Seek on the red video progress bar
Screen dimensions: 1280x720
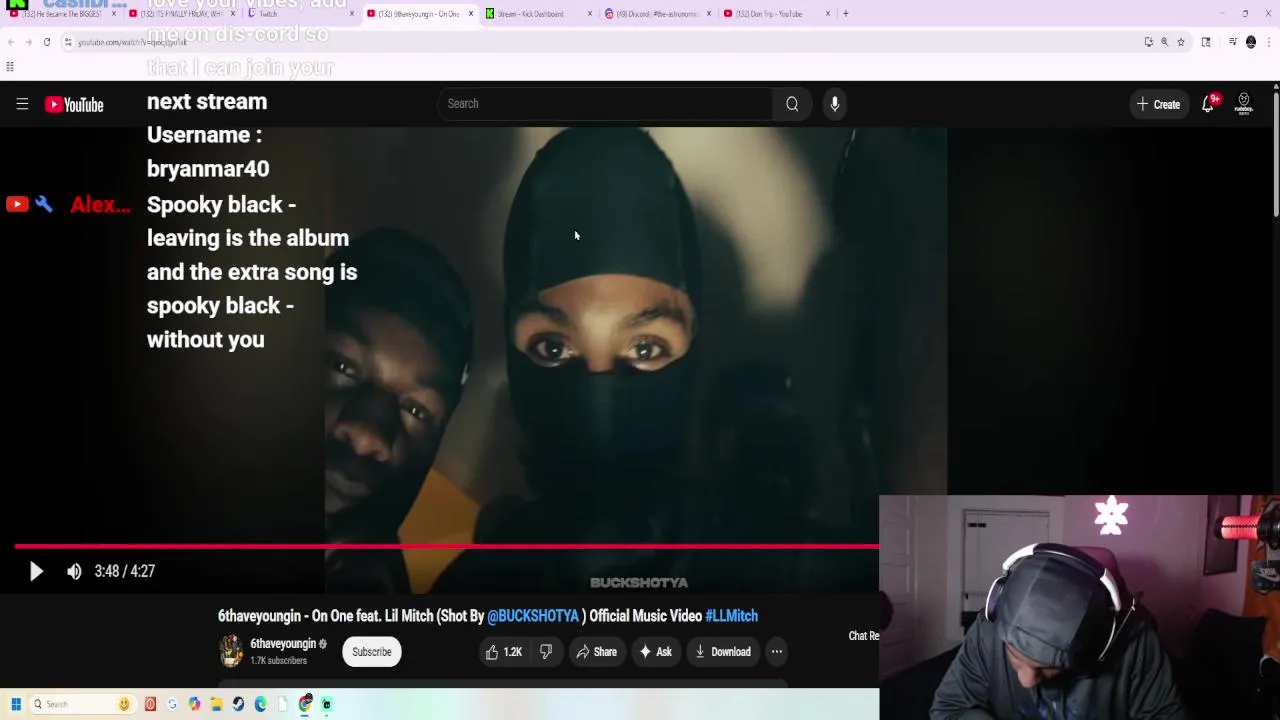[447, 546]
